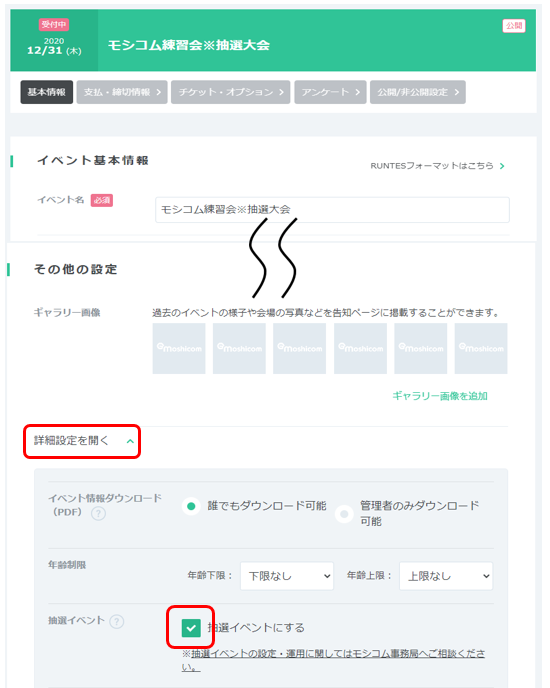Select 管理者のみダウンロード可能 radio option
This screenshot has height=688, width=550.
point(344,514)
